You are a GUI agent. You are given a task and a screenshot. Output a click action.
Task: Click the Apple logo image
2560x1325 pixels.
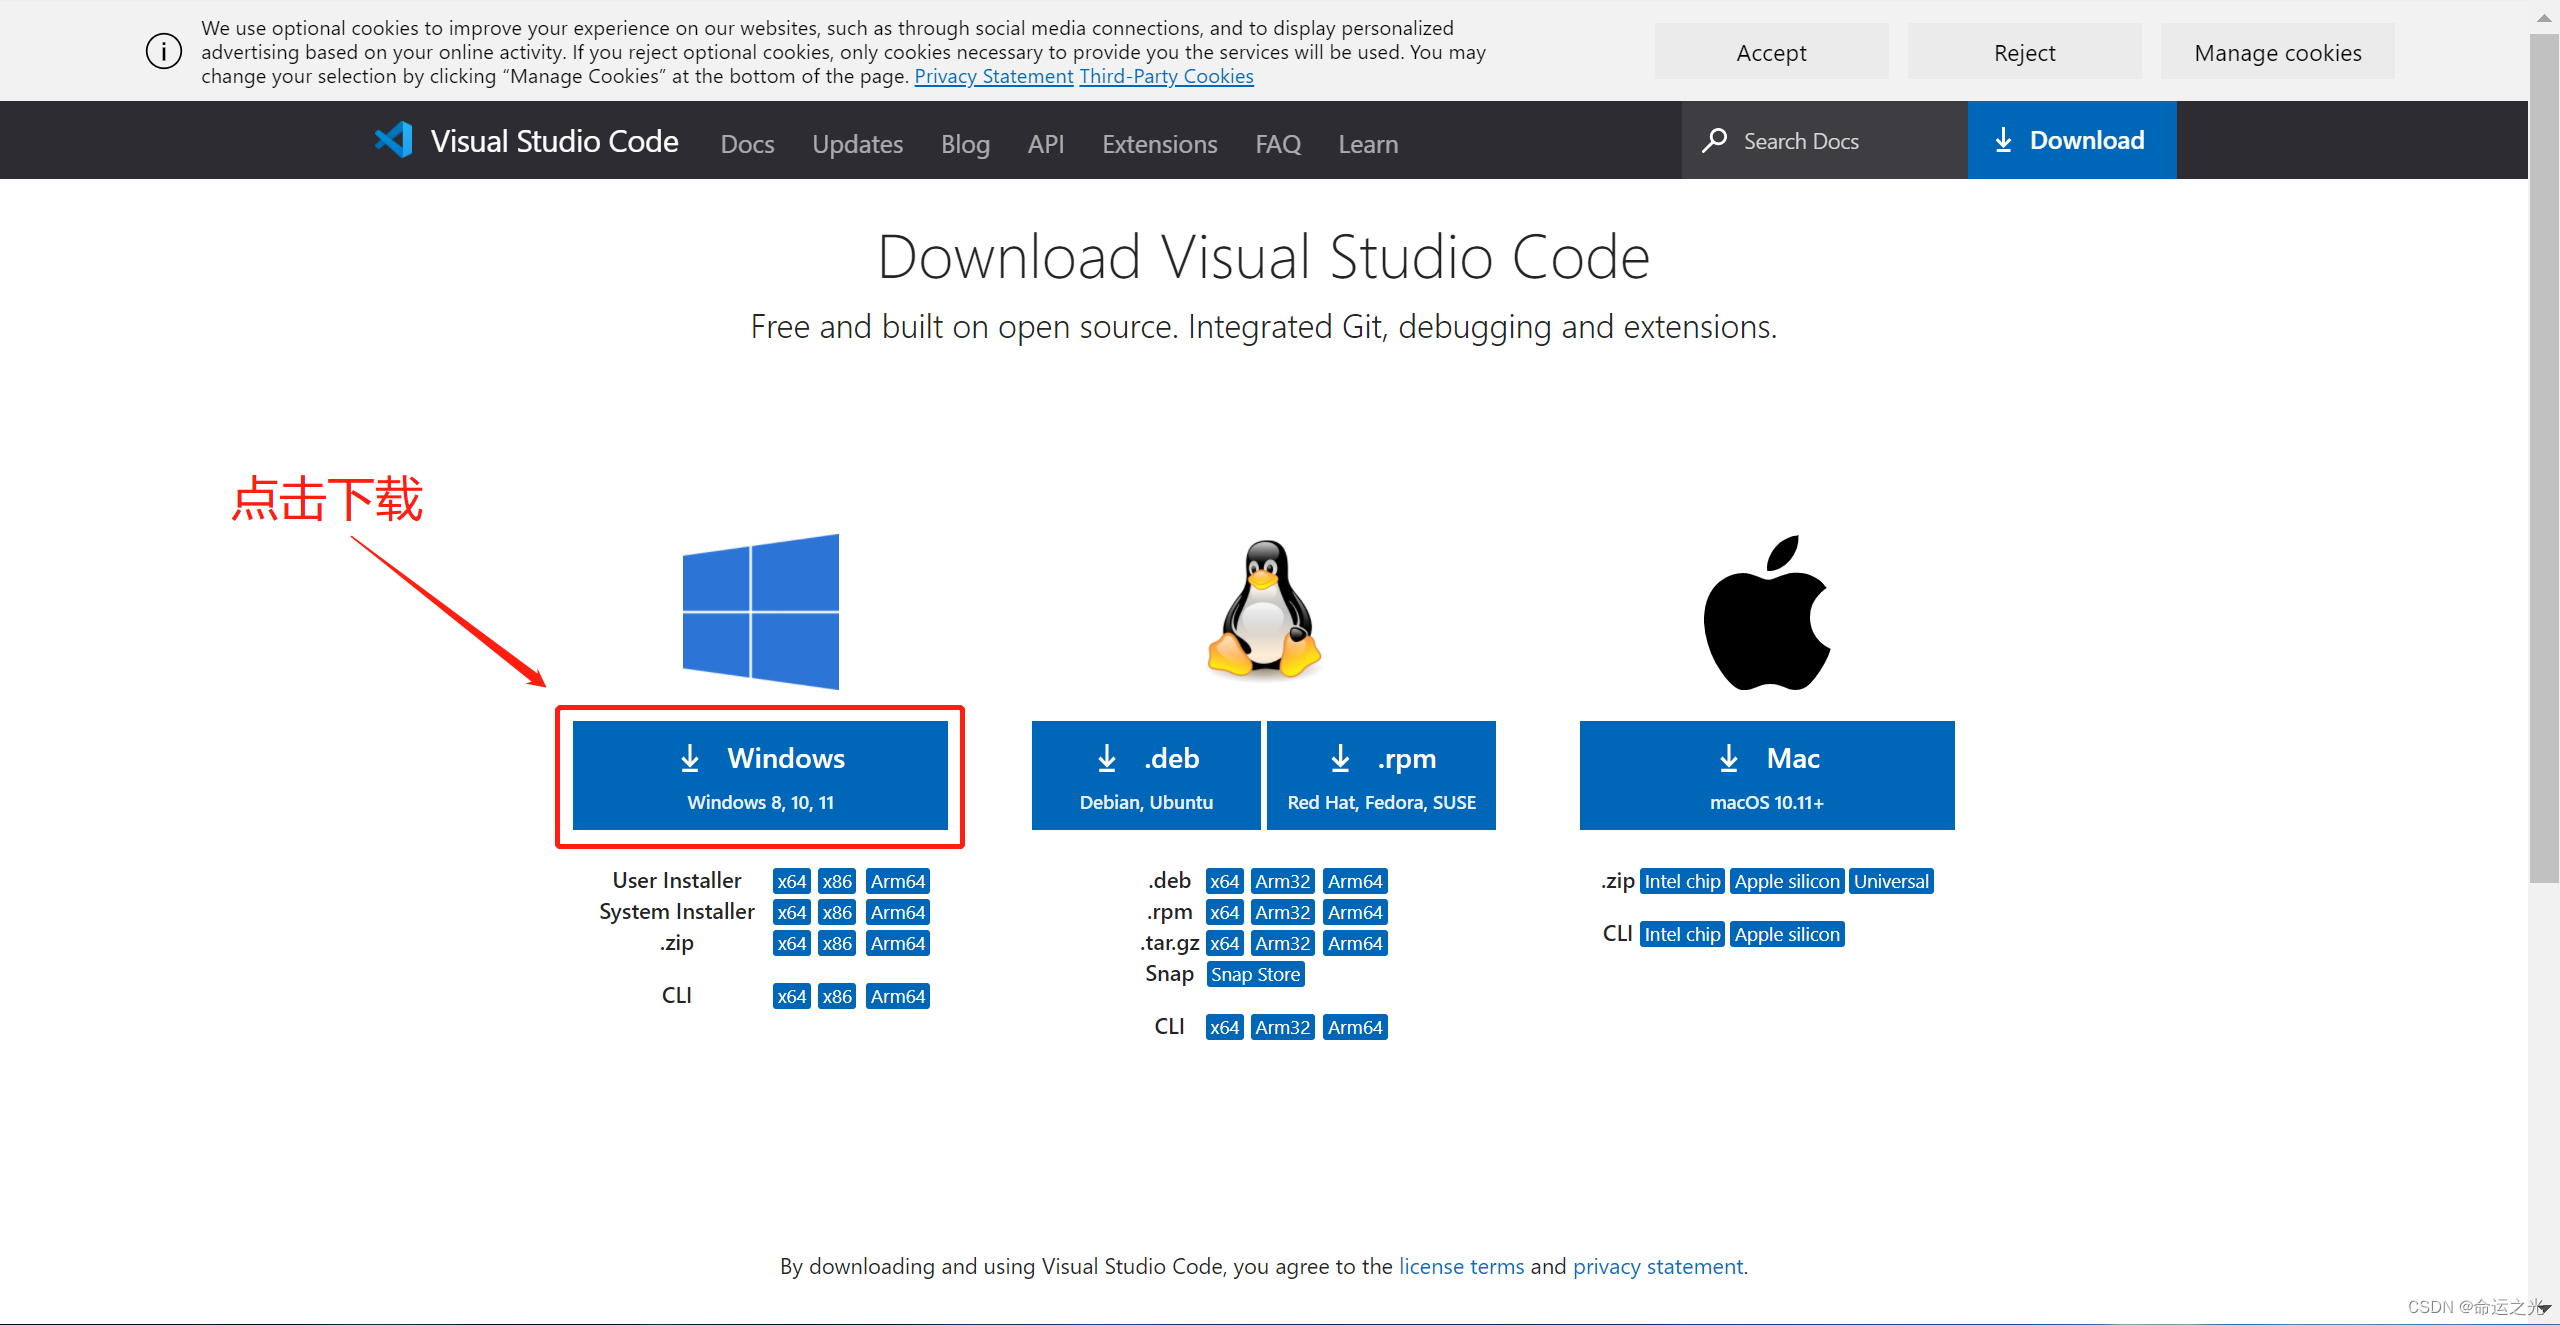pos(1767,612)
